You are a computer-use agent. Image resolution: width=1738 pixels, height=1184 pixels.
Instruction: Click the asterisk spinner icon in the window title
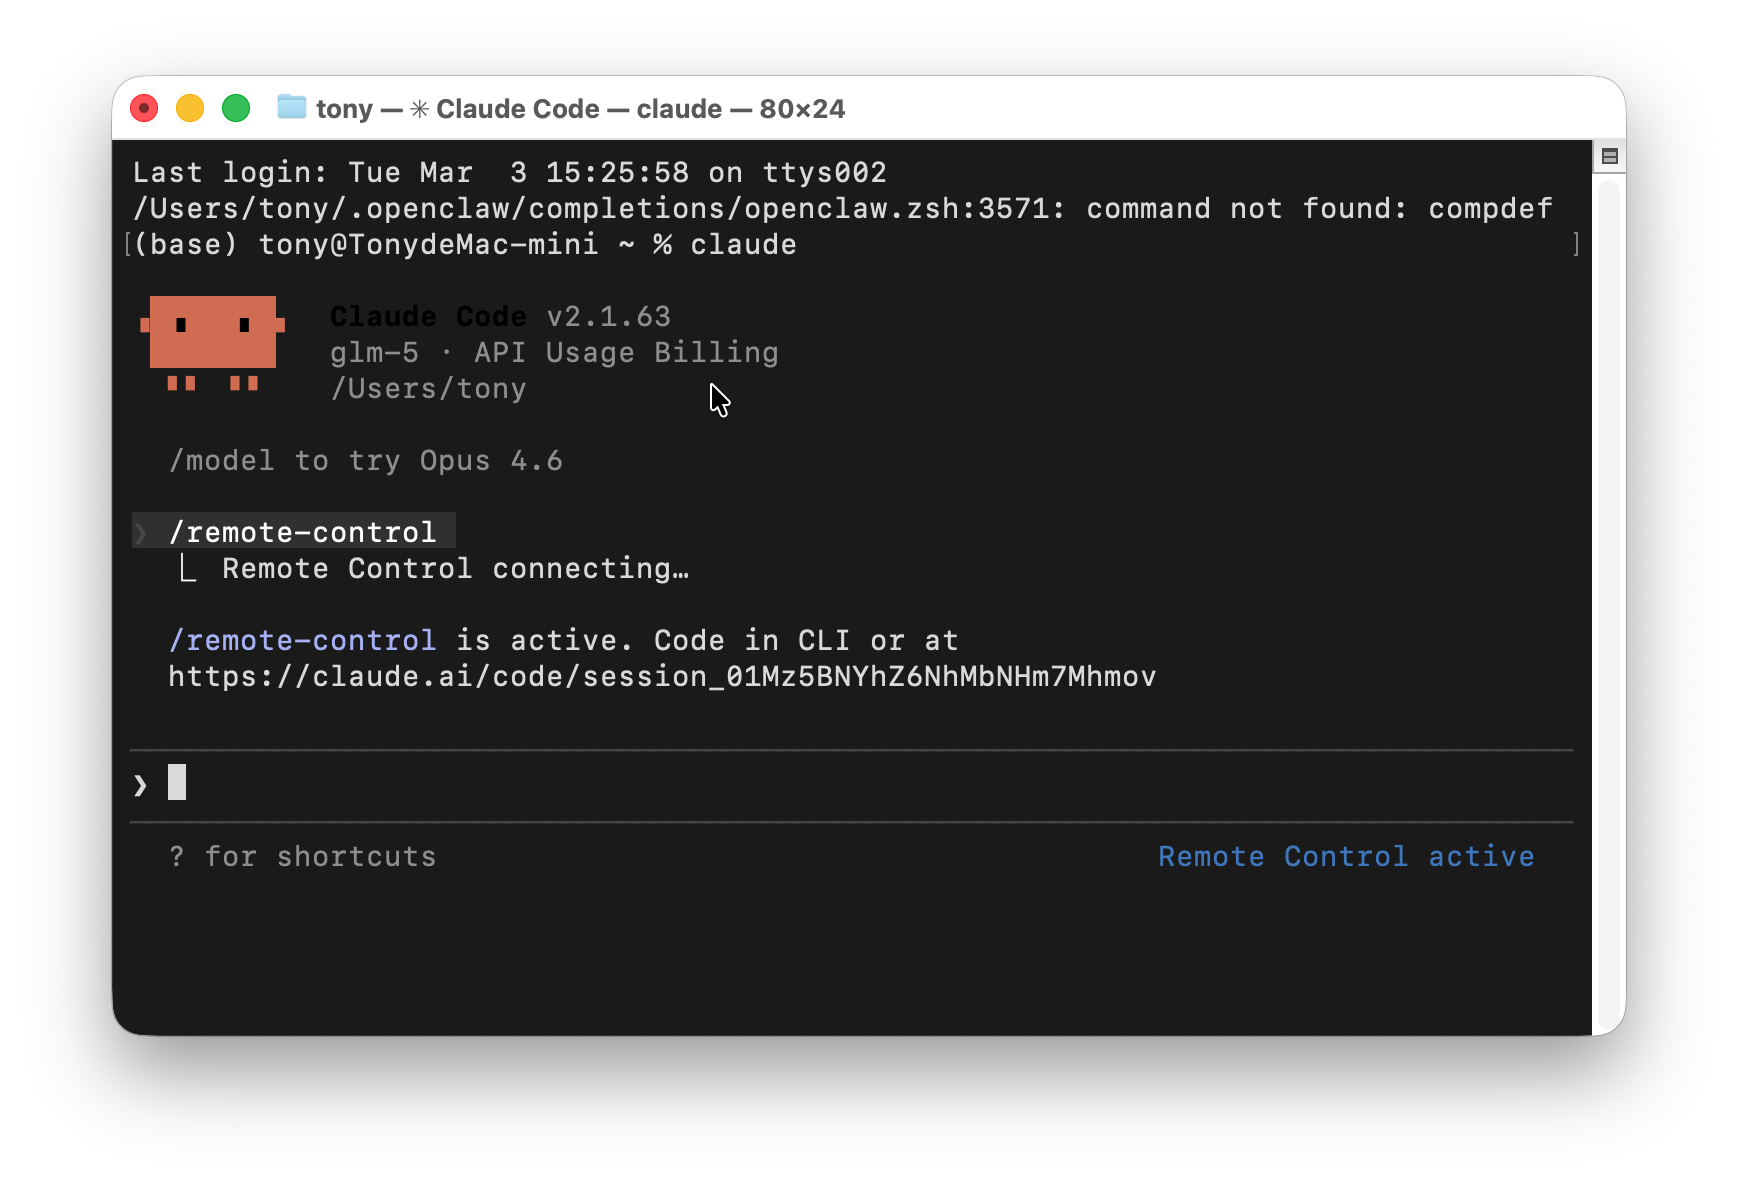[419, 109]
